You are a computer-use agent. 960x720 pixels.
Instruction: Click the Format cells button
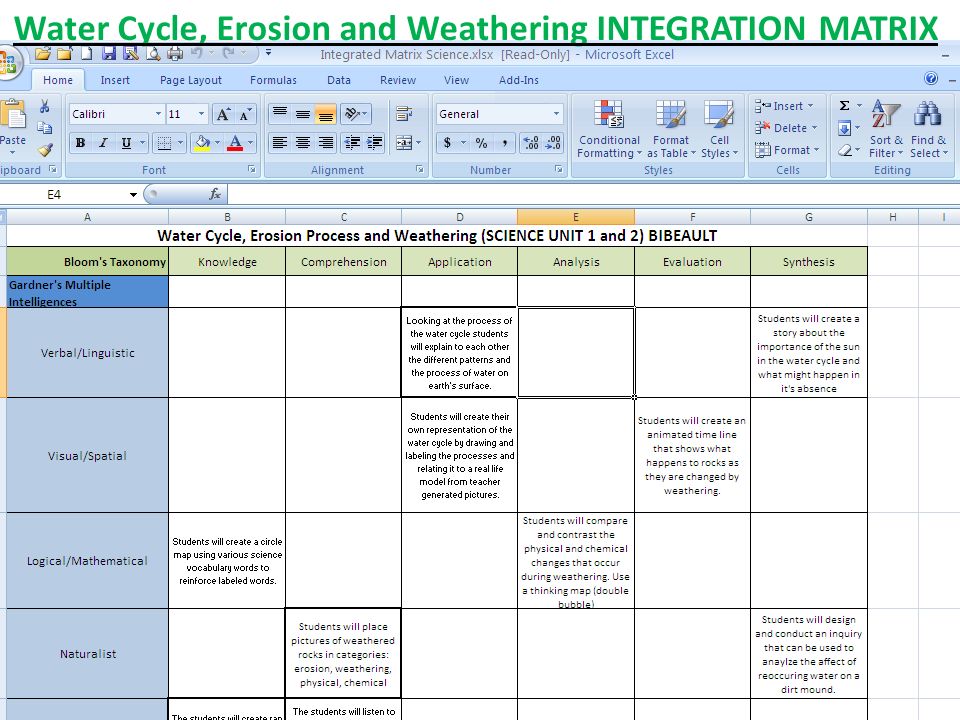click(x=787, y=150)
